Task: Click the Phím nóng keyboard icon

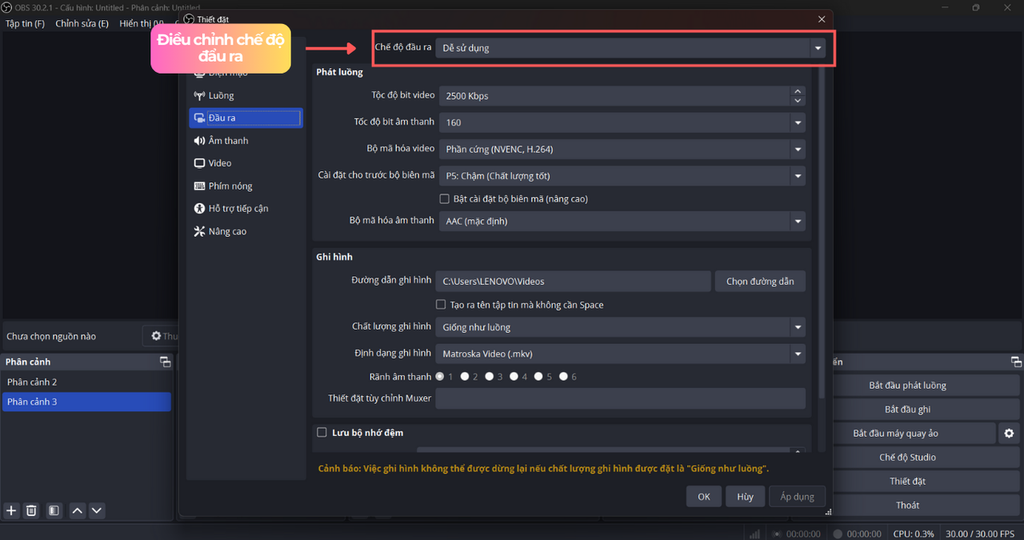Action: pyautogui.click(x=199, y=186)
